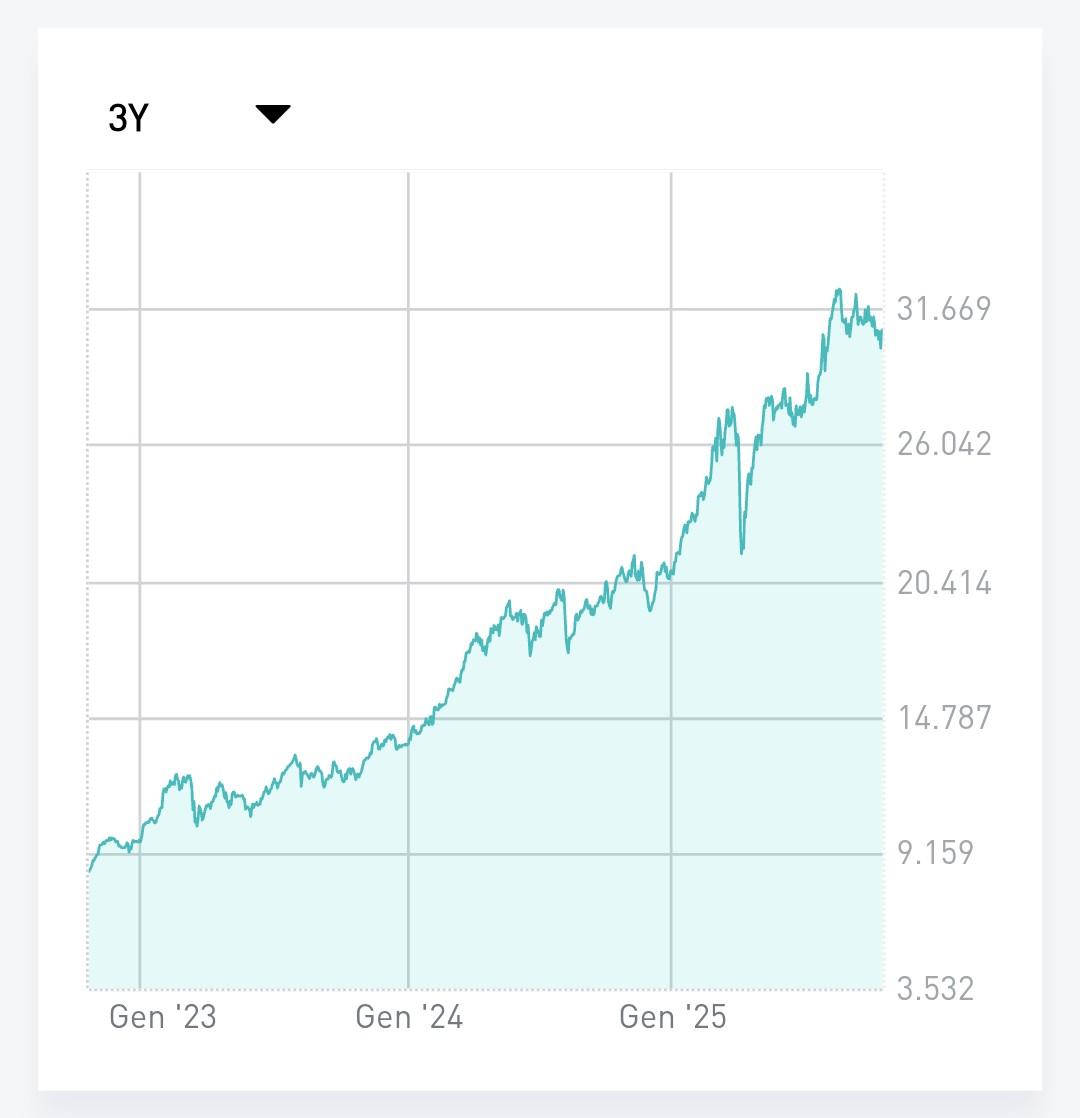Select the 26.042 y-axis value
This screenshot has width=1080, height=1118.
[x=943, y=443]
